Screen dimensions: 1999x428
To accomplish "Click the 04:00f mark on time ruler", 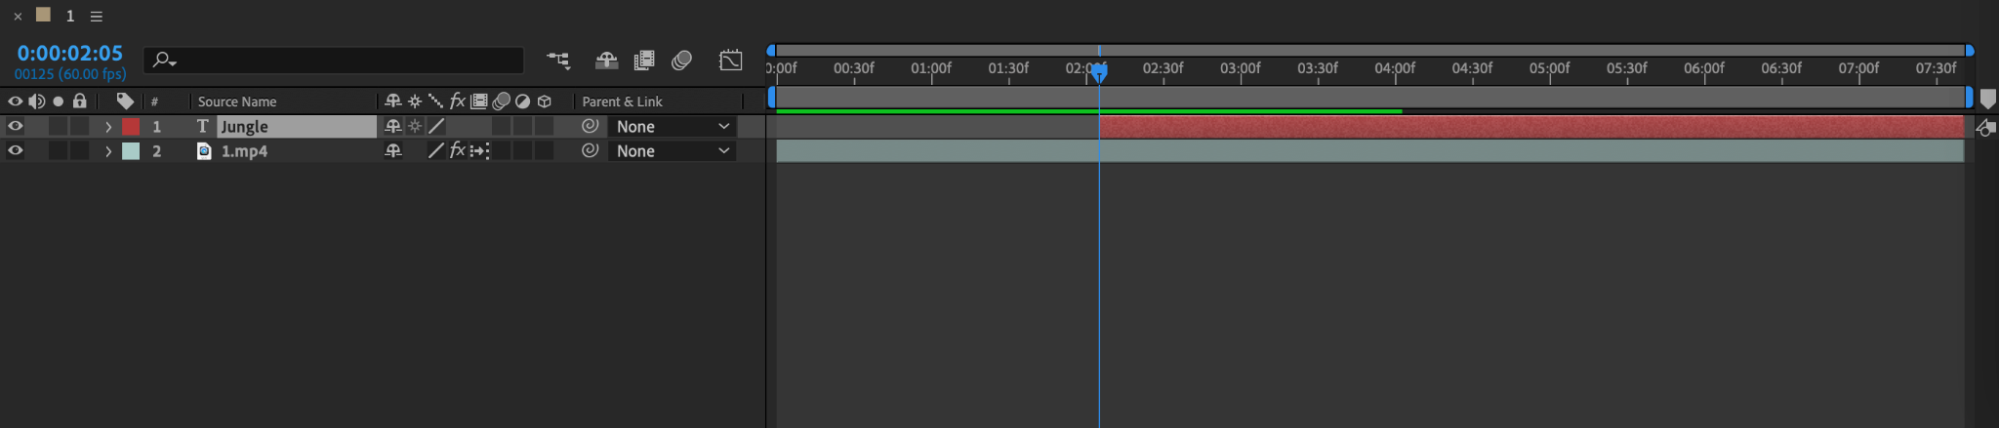I will (x=1394, y=68).
